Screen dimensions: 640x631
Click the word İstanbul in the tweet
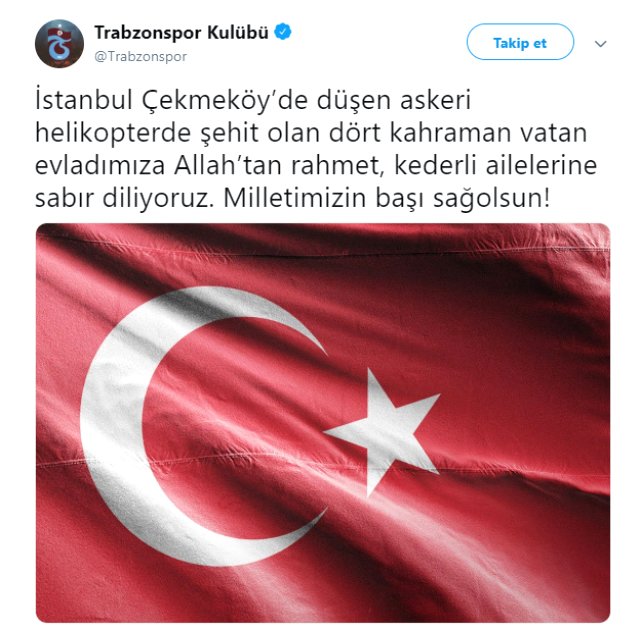pyautogui.click(x=84, y=100)
